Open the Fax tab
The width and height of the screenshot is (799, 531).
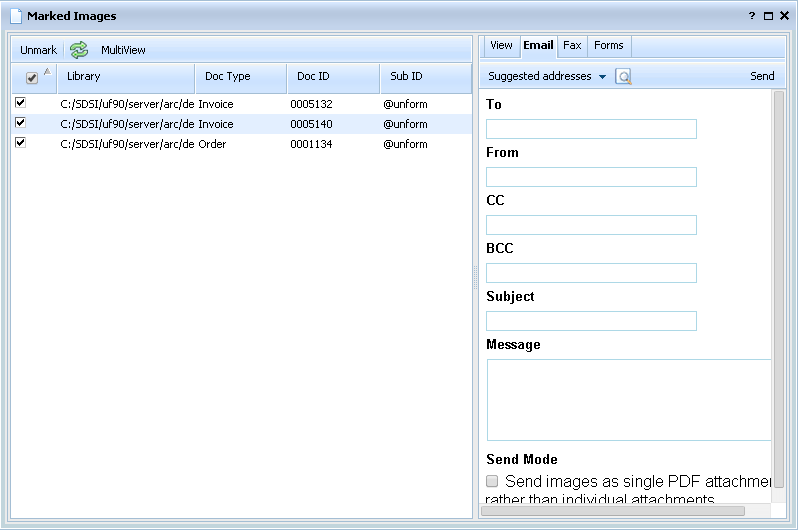[572, 46]
